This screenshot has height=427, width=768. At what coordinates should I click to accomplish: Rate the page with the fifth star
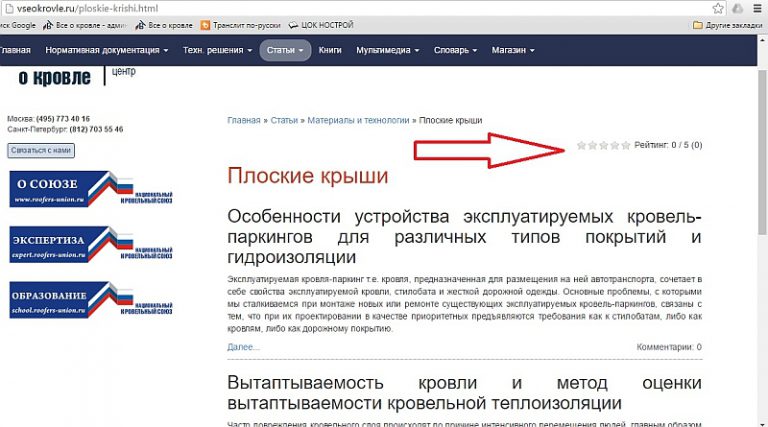click(626, 146)
